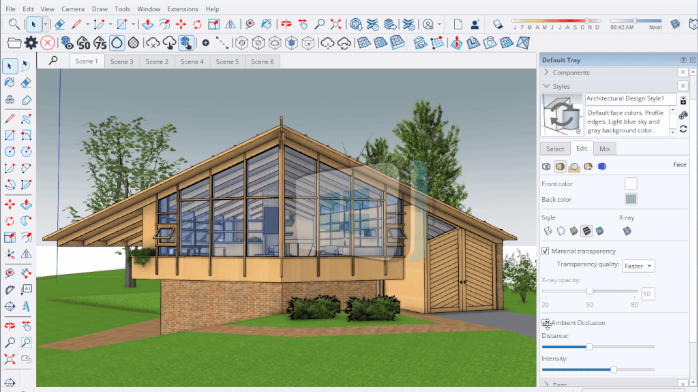Viewport: 698px width, 392px height.
Task: Click the 75 icon in second toolbar
Action: (100, 43)
